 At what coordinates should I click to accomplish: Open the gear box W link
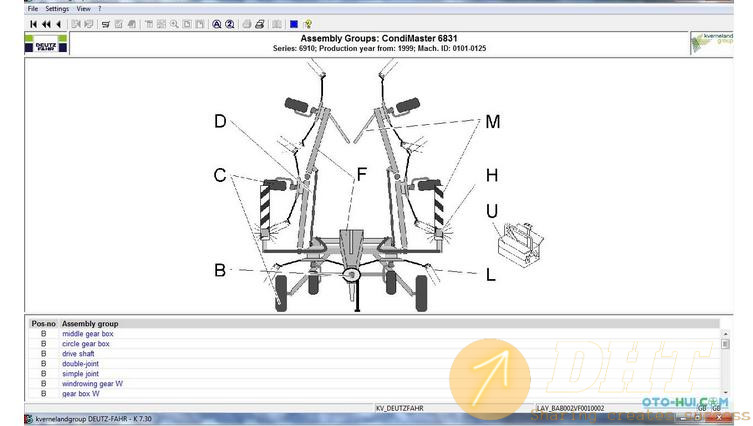click(81, 394)
